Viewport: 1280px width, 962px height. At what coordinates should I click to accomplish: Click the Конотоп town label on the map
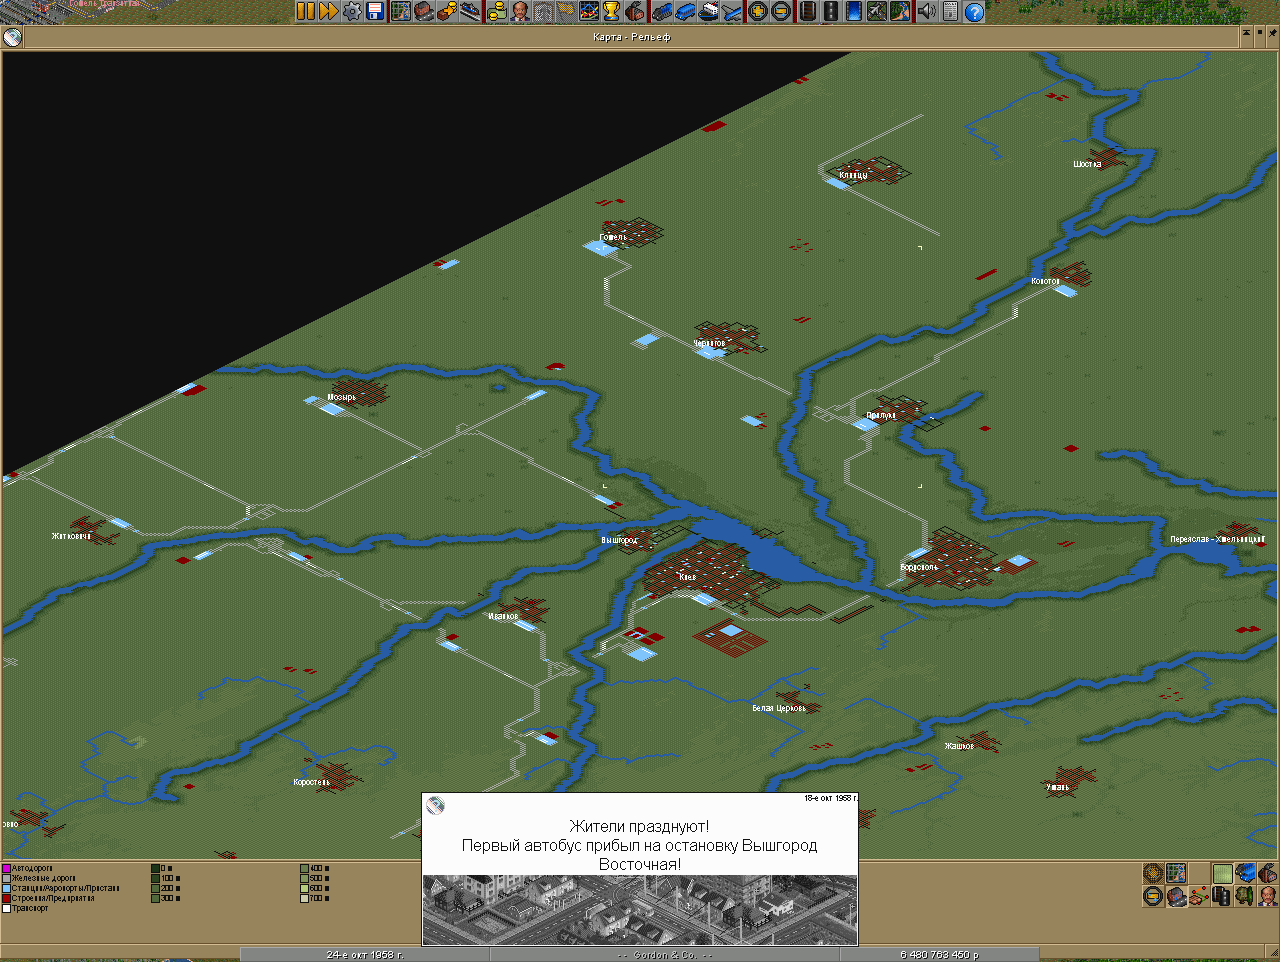click(x=1045, y=281)
